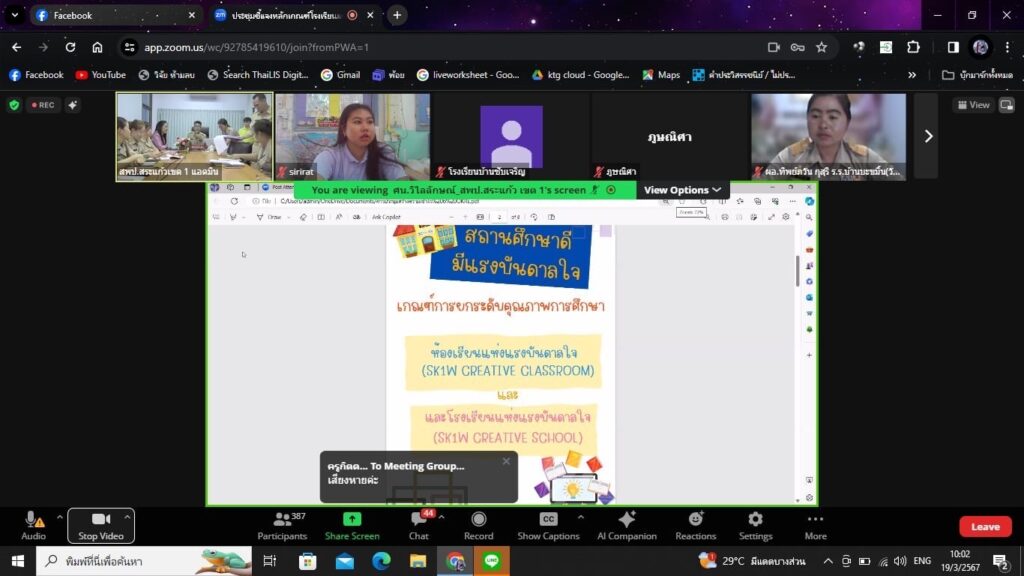Click the taskbar search box
The width and height of the screenshot is (1024, 576).
[x=144, y=561]
